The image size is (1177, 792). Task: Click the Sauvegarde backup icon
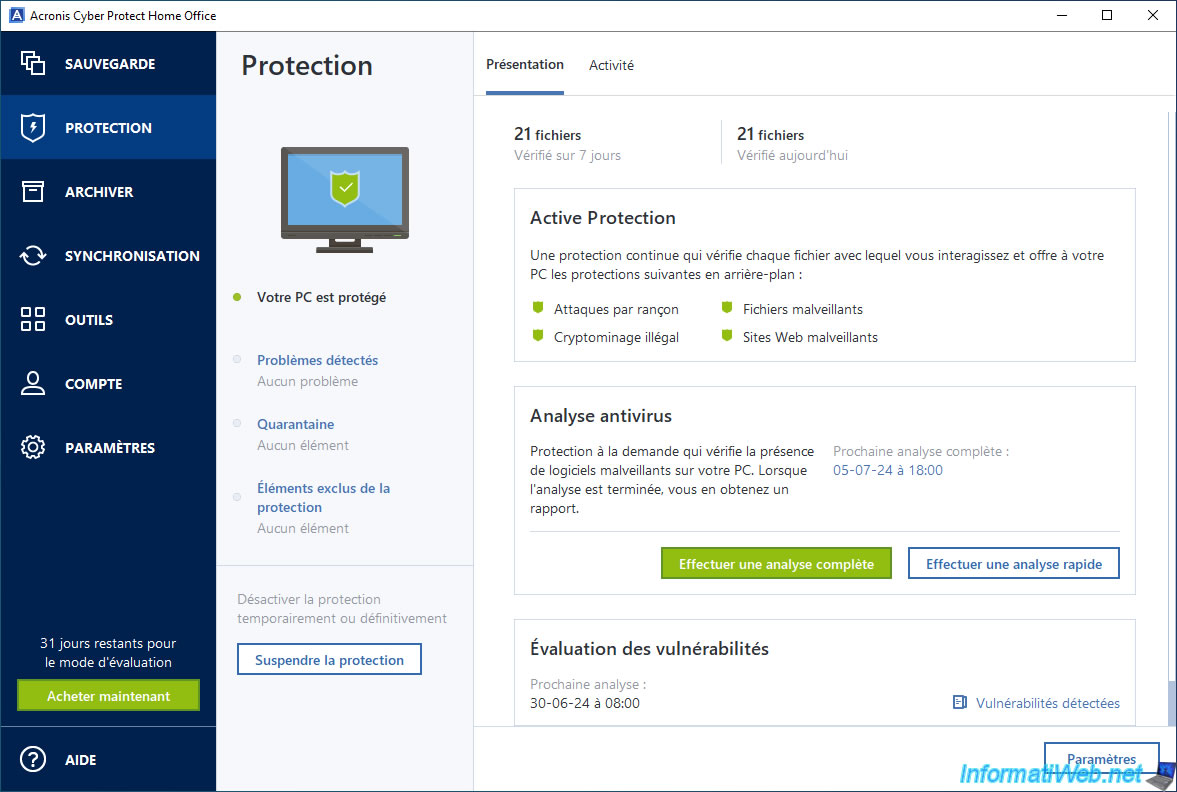pos(33,63)
